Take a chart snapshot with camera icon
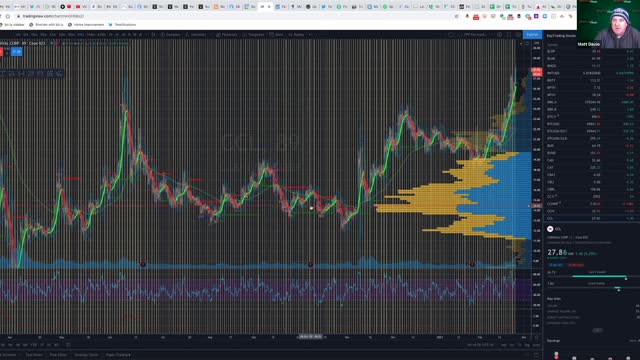Image resolution: width=640 pixels, height=360 pixels. [x=518, y=35]
